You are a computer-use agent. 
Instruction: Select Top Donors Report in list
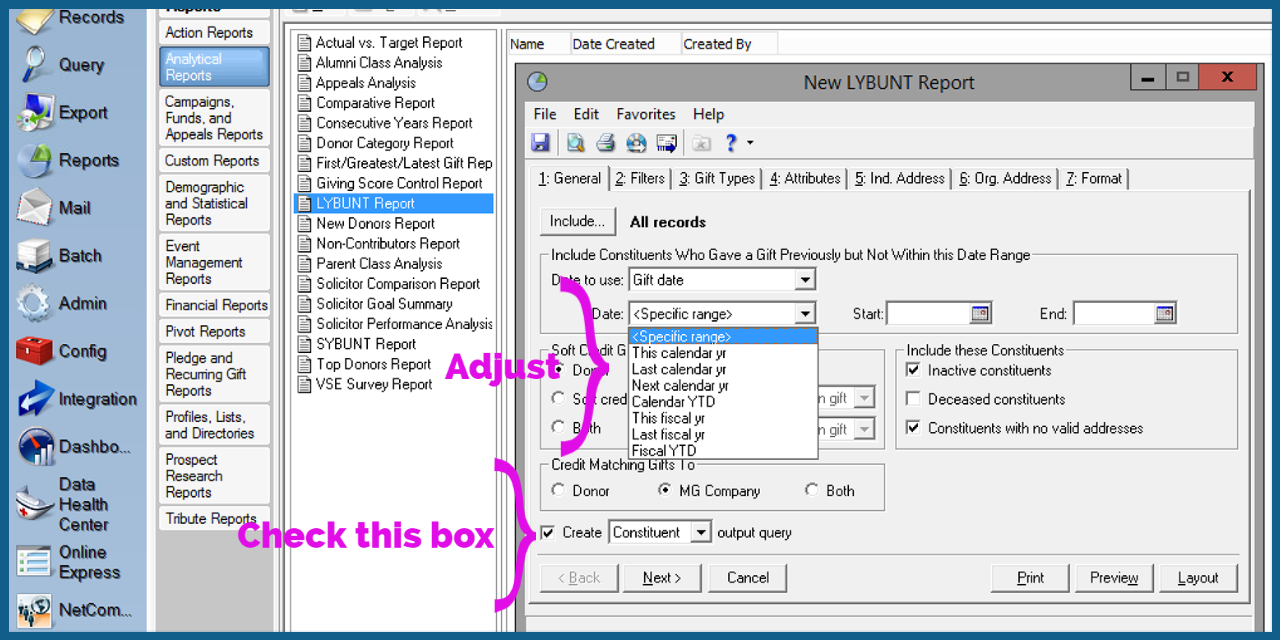(374, 364)
